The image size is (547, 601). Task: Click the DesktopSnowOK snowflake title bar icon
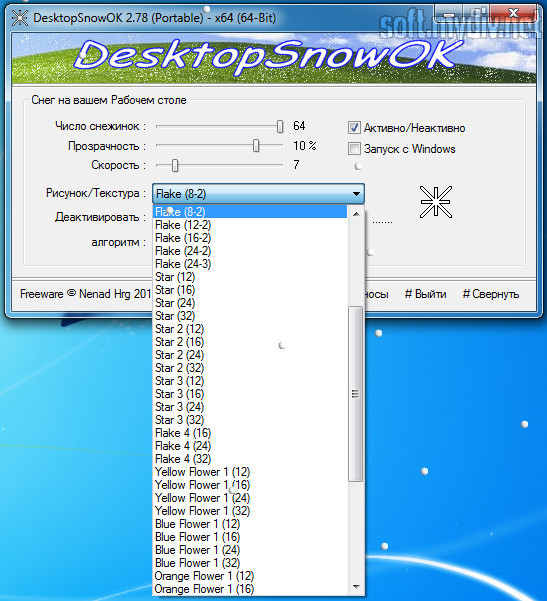(20, 18)
